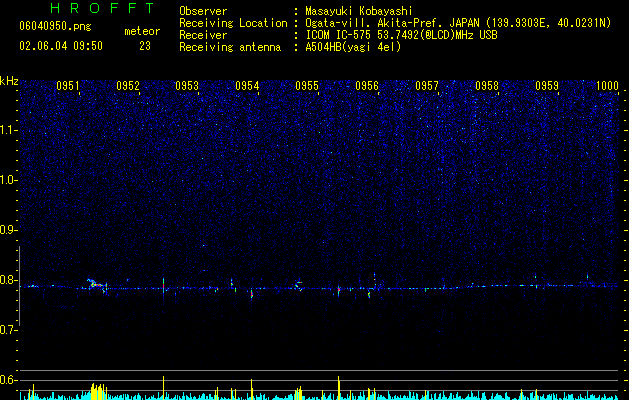Click the 0956 time marker
This screenshot has height=400, width=629.
(x=367, y=86)
